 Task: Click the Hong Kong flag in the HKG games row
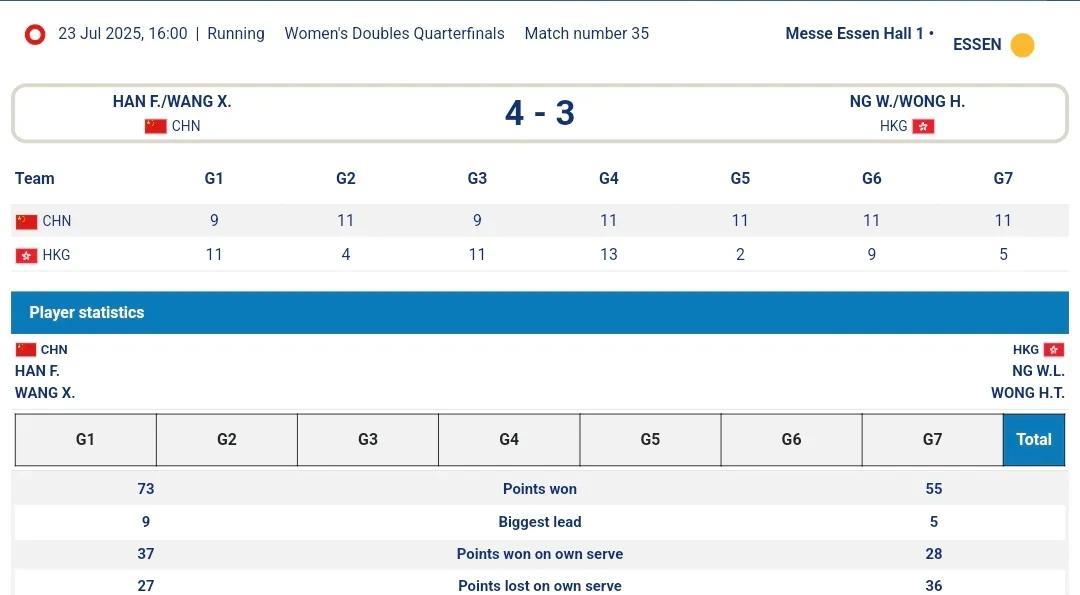(26, 255)
